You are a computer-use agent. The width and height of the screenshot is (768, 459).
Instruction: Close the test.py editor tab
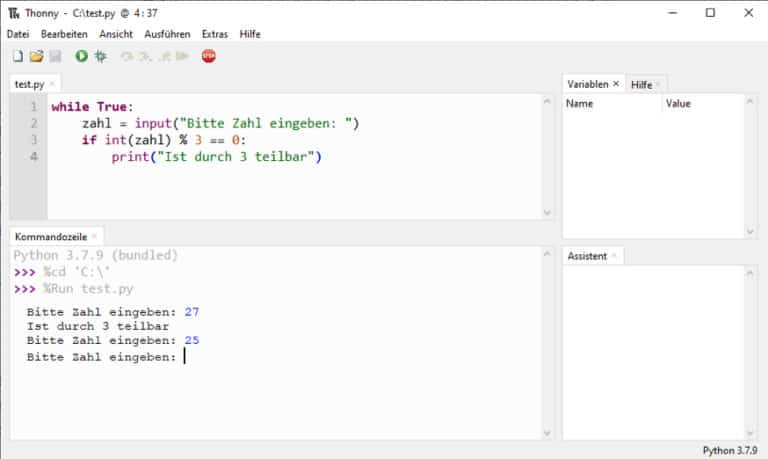52,85
